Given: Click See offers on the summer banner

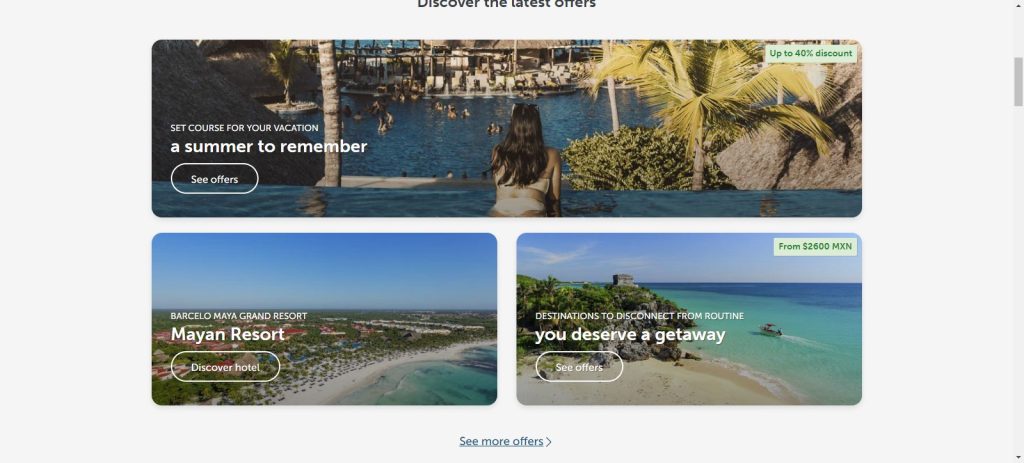Looking at the screenshot, I should [x=214, y=178].
